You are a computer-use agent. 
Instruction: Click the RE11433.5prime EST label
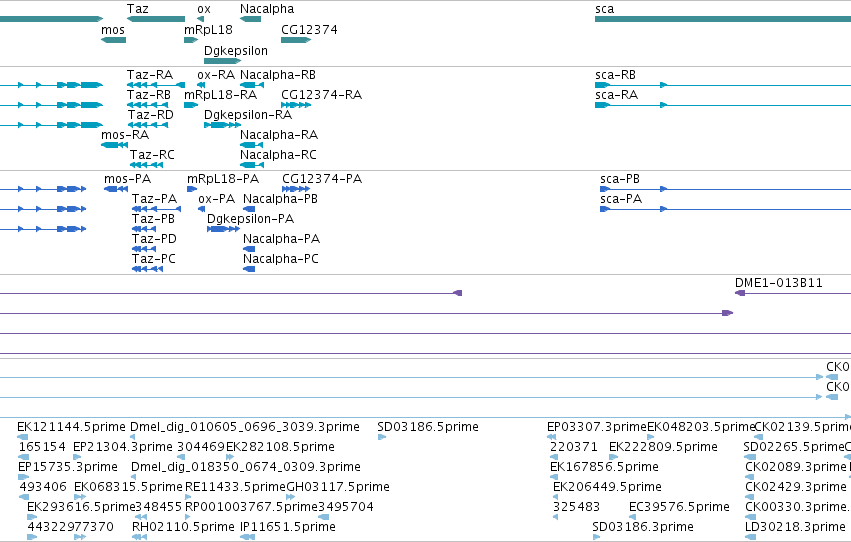point(236,487)
